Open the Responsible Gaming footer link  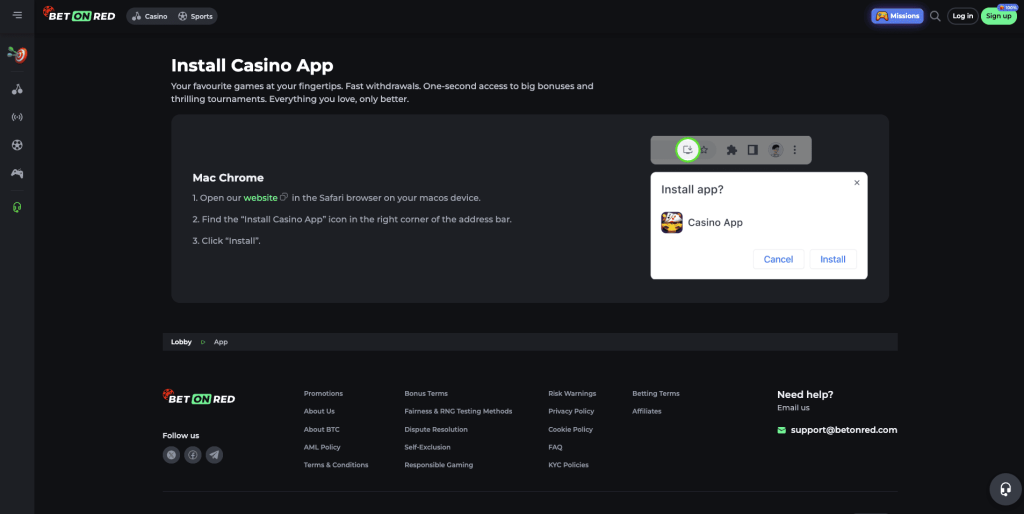tap(439, 464)
